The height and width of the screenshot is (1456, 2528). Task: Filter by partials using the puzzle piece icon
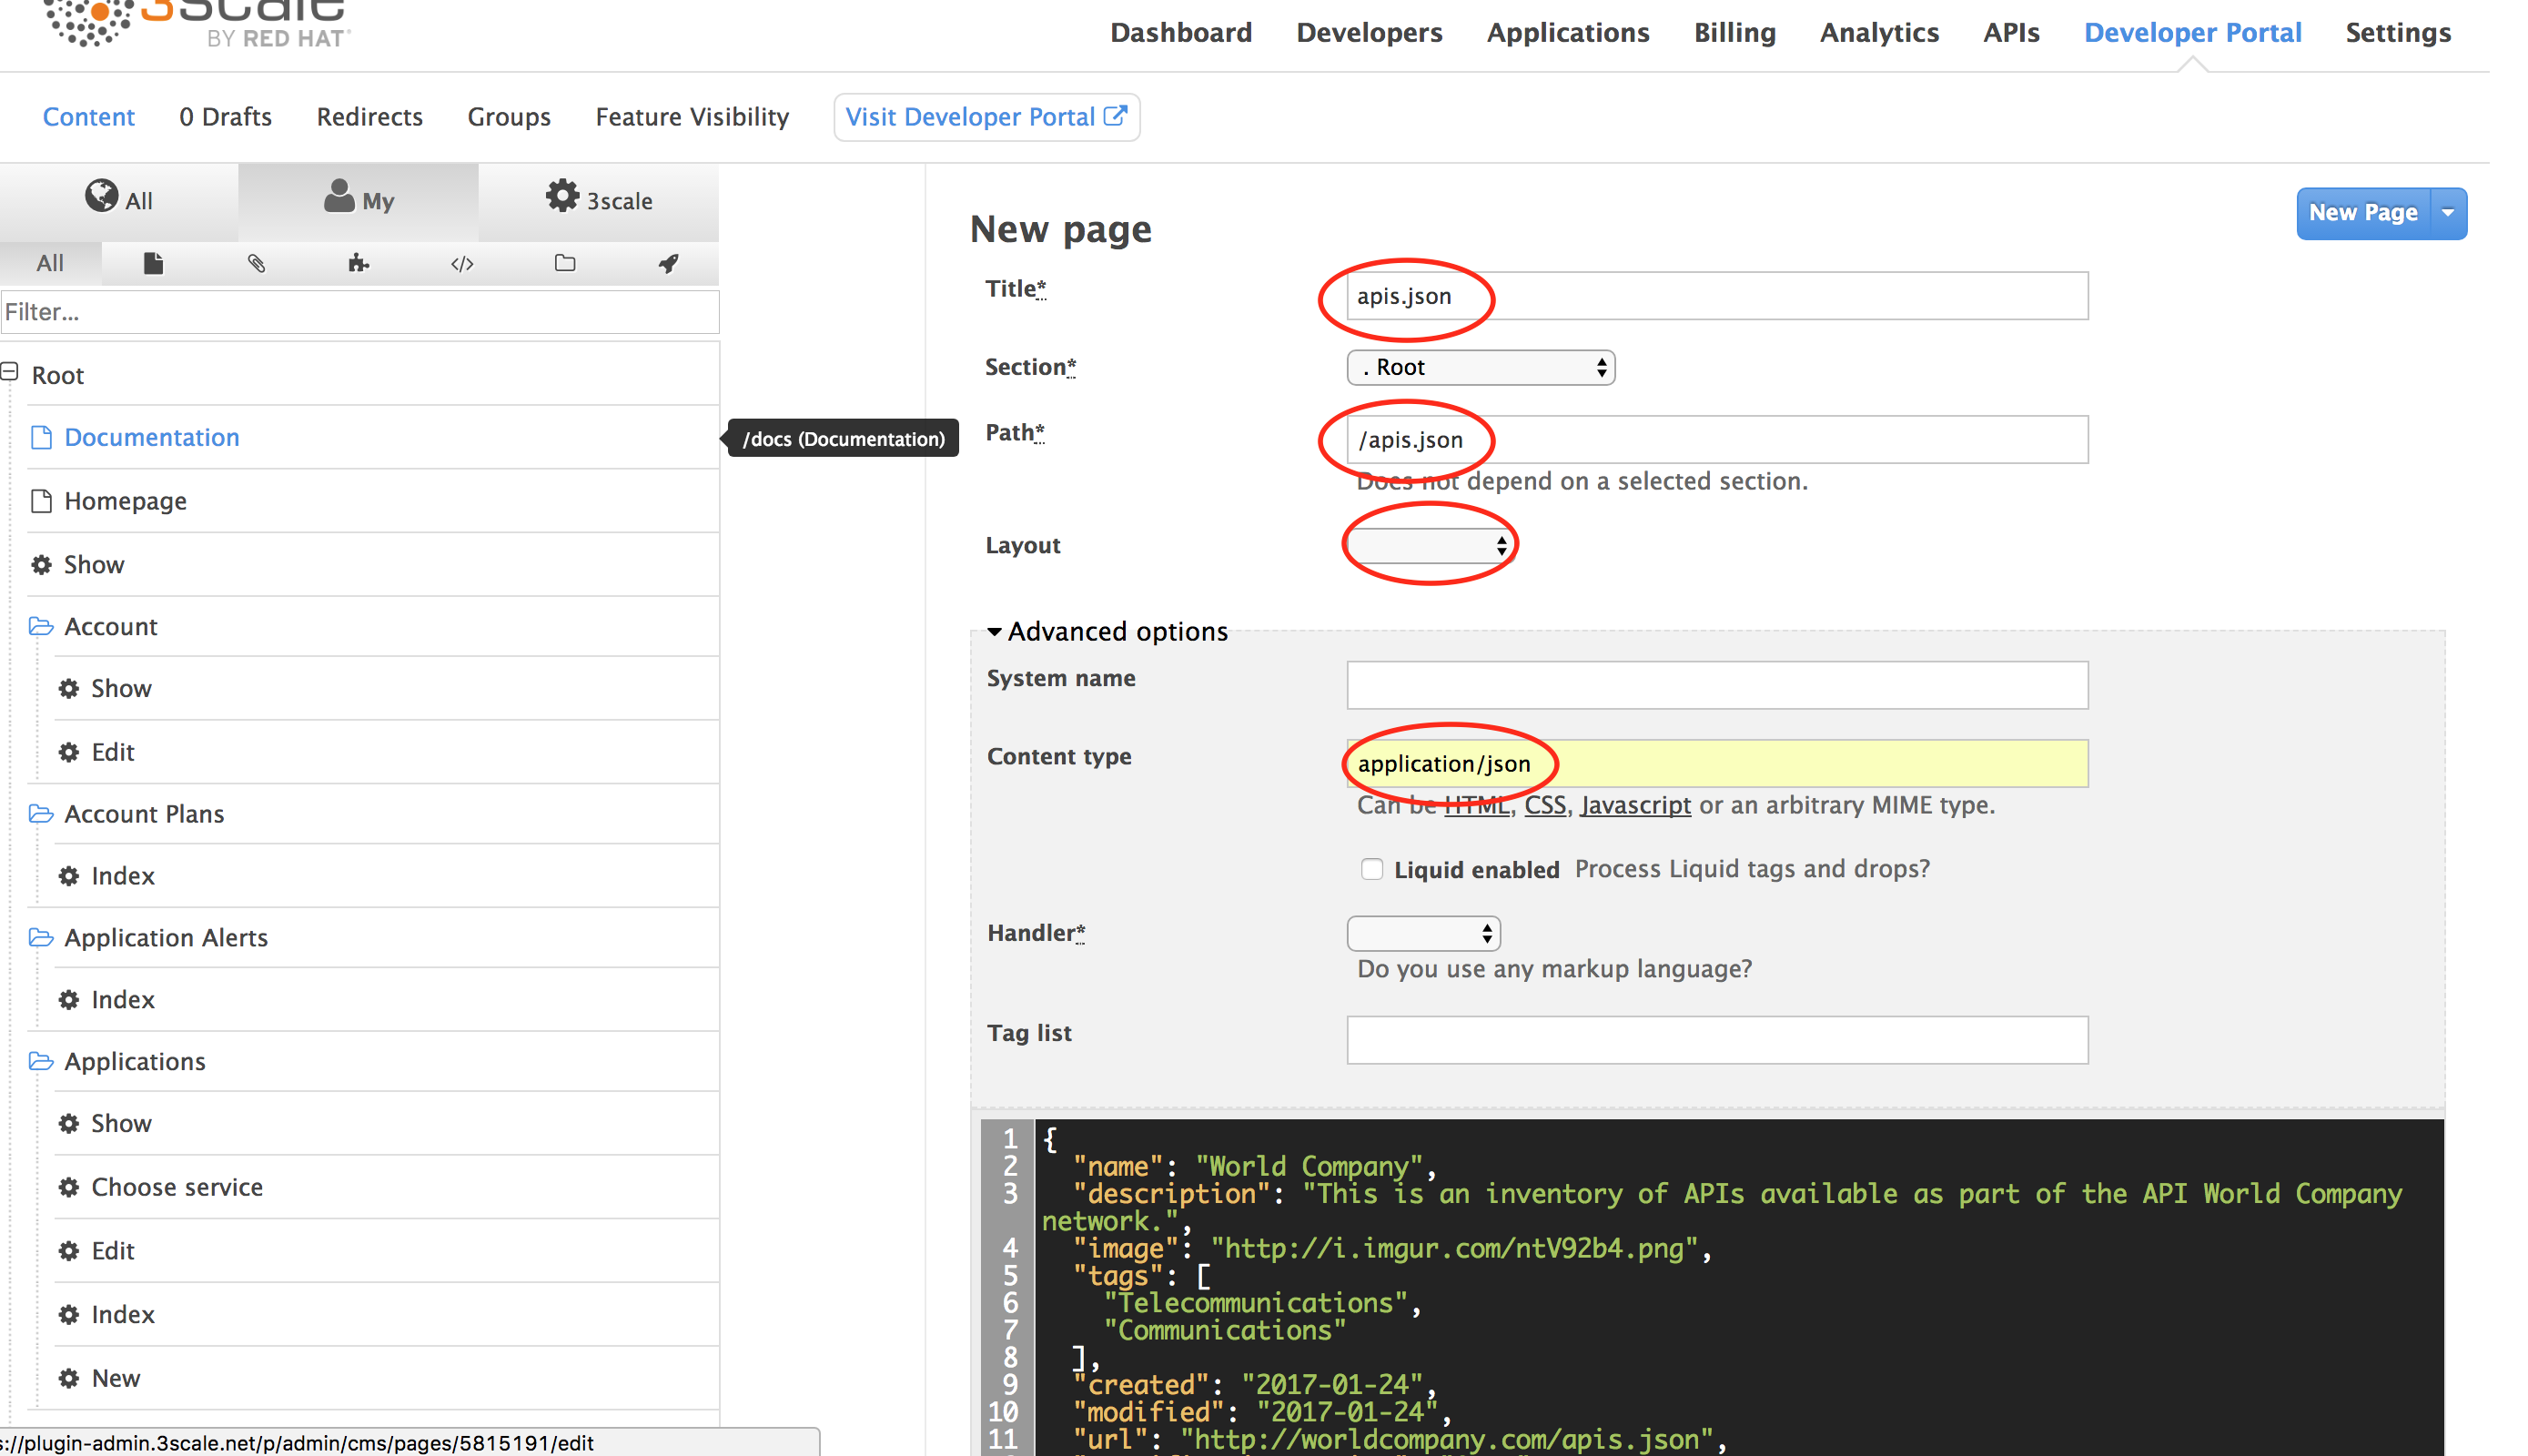pos(358,263)
